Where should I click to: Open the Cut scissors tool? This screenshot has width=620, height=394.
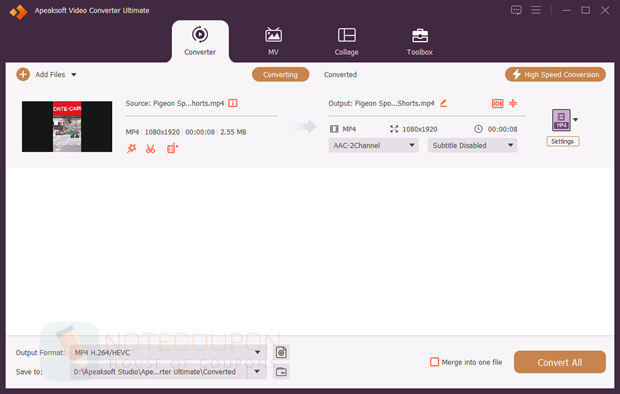coord(150,149)
